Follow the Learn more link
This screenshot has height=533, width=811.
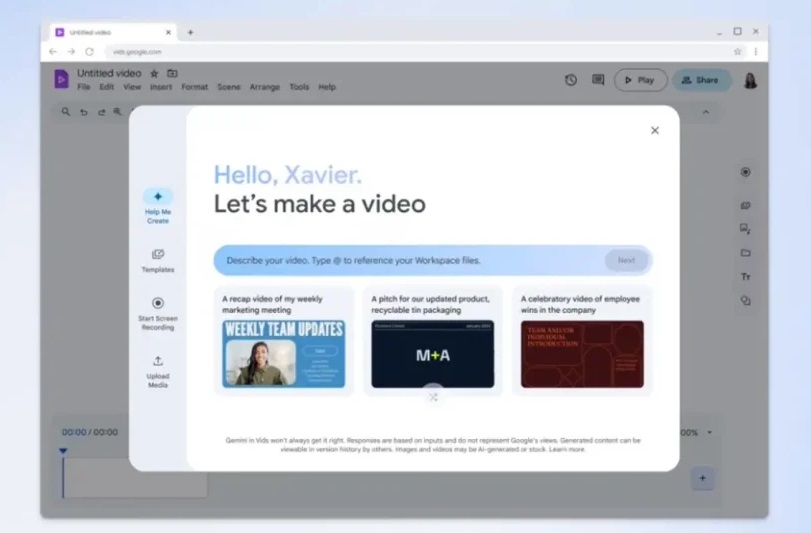tap(567, 450)
